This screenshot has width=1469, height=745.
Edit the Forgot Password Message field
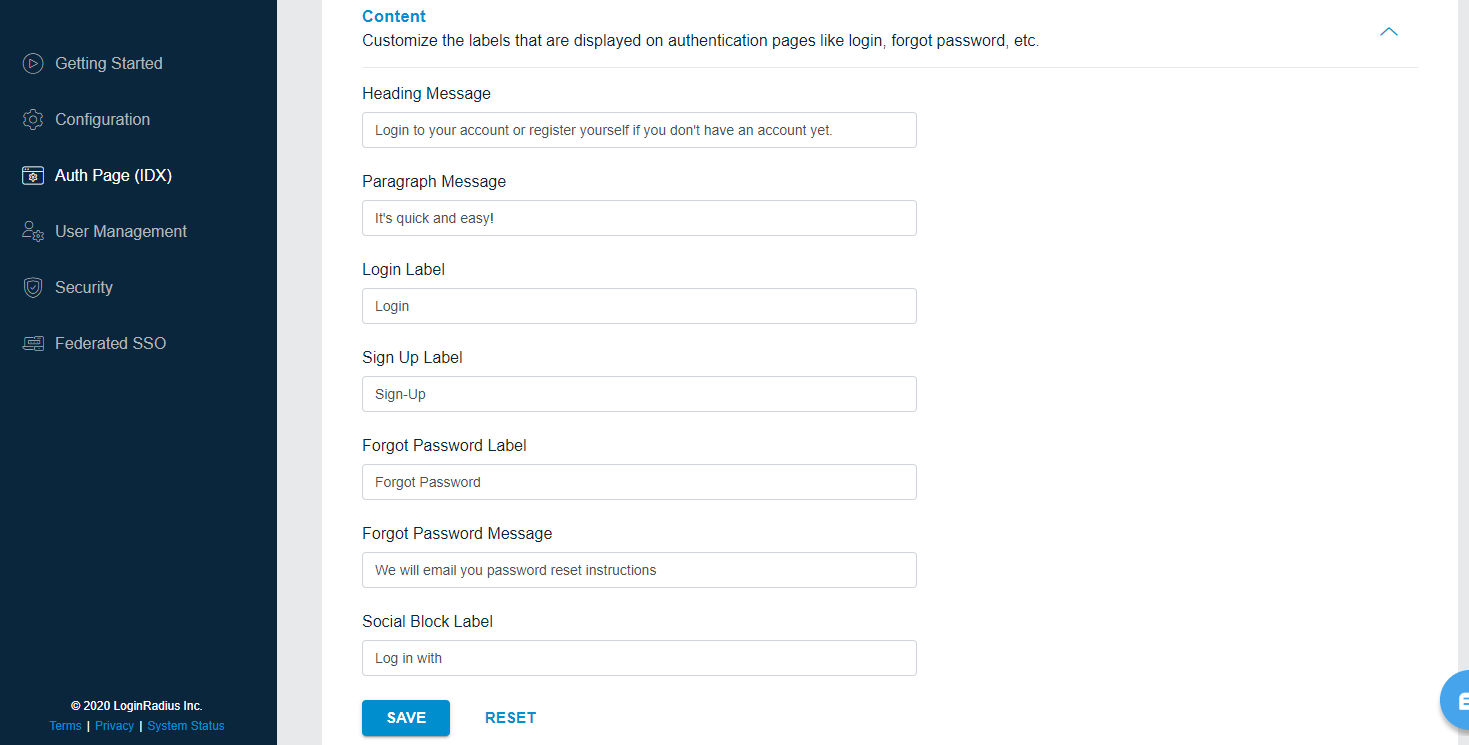(639, 570)
